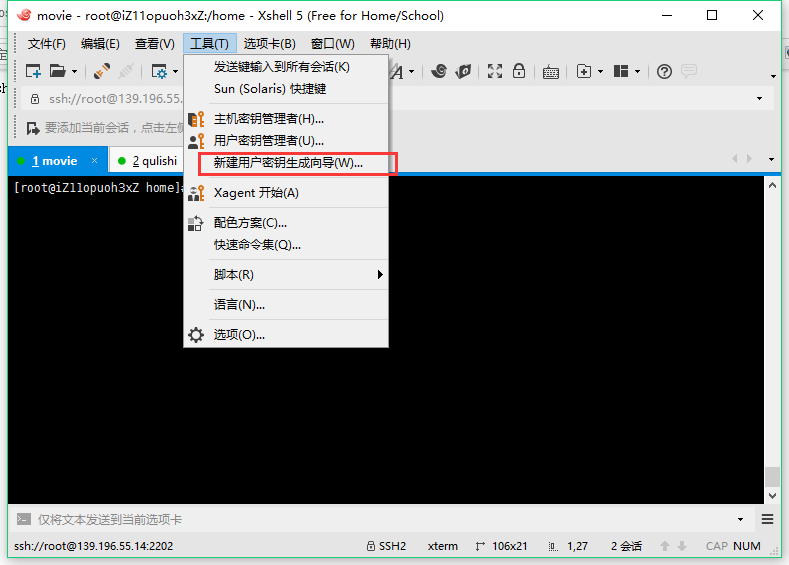
Task: Expand the address bar history dropdown
Action: 759,99
